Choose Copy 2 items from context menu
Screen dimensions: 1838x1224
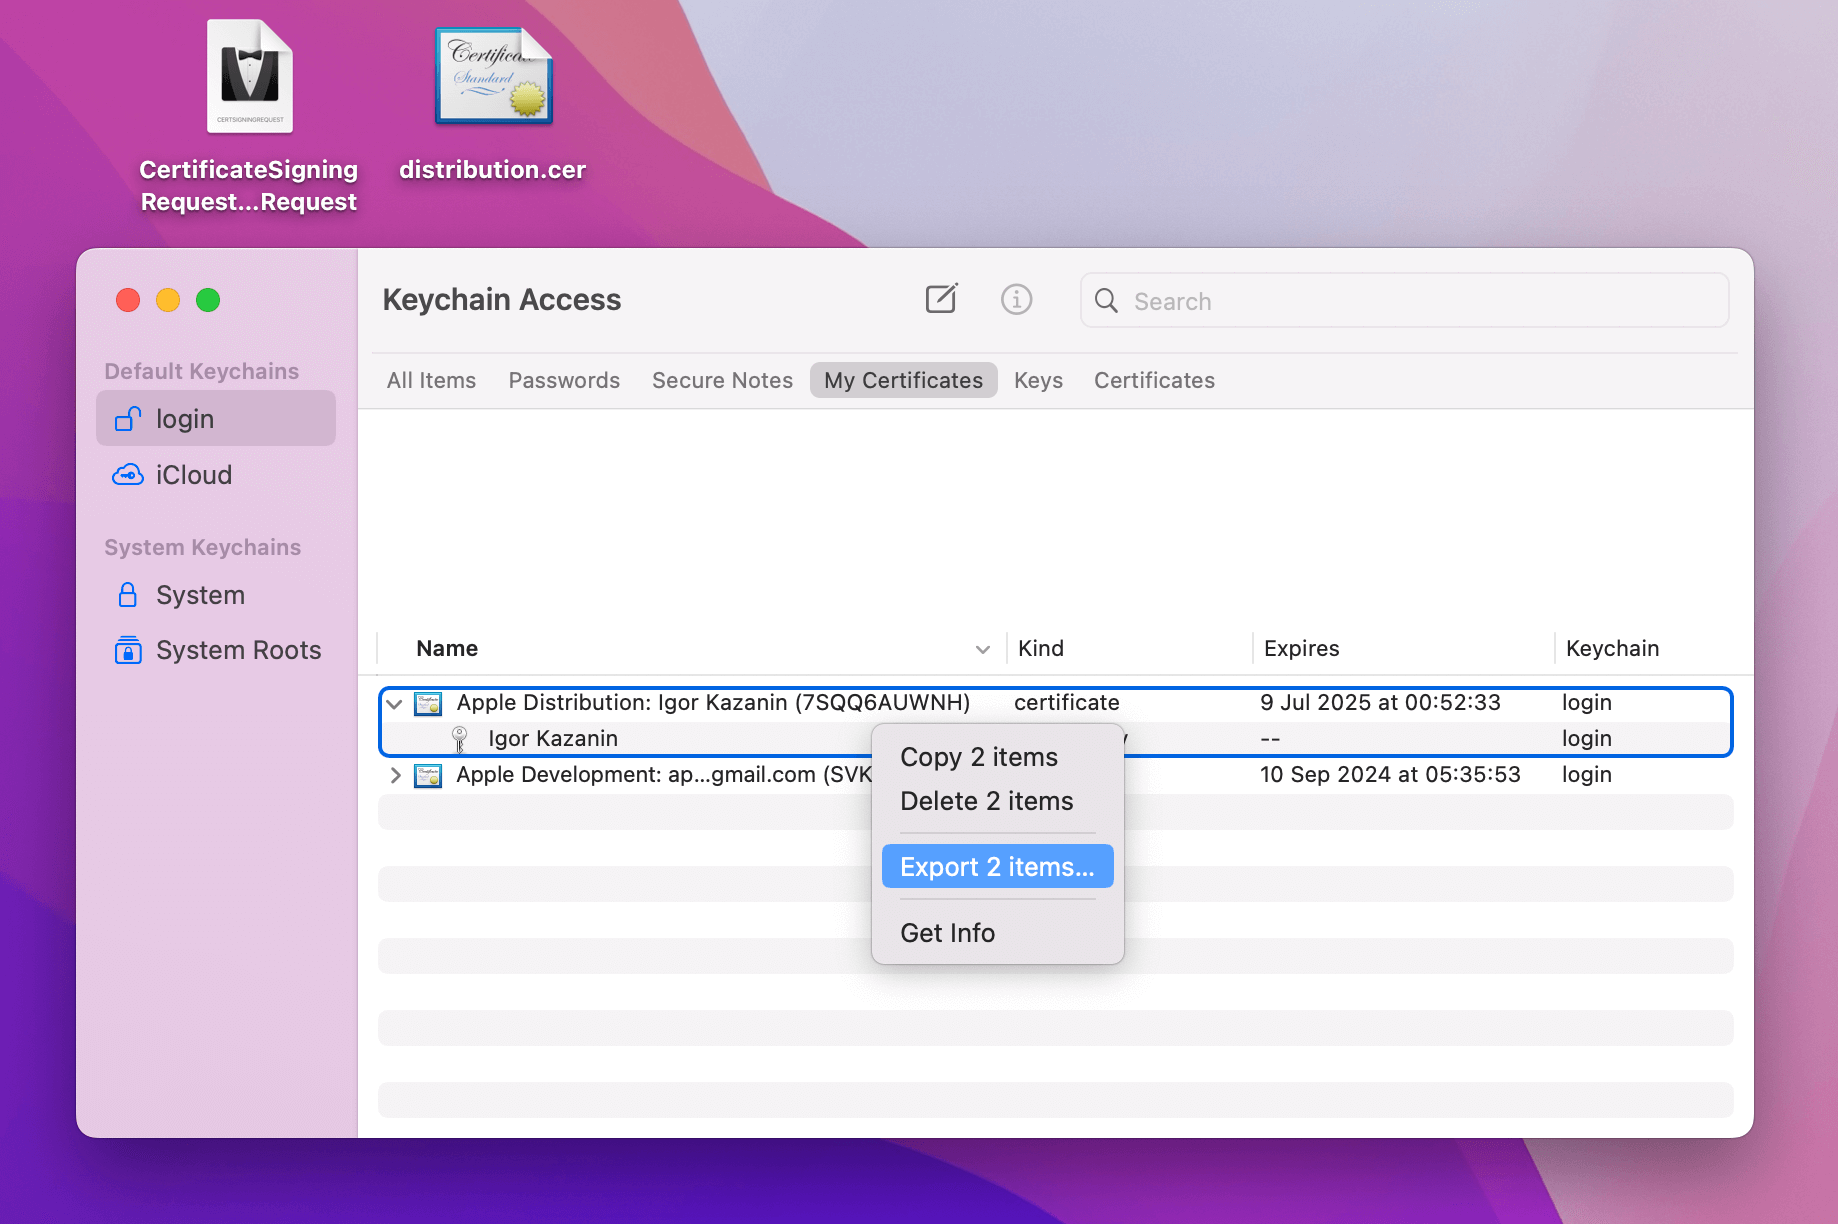998,757
